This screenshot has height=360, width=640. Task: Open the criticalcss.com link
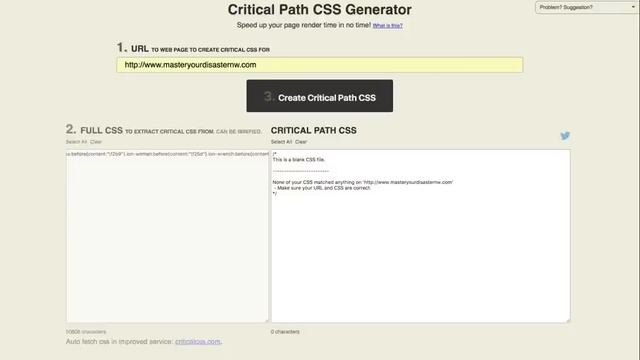(x=198, y=341)
